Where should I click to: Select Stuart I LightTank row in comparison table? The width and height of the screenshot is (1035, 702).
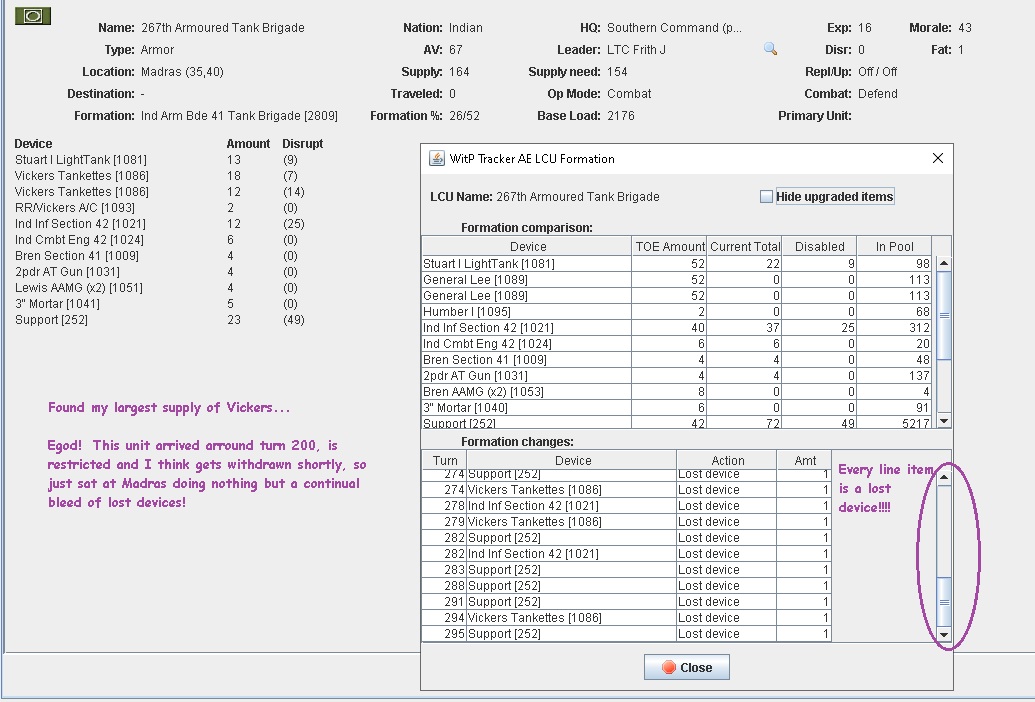pyautogui.click(x=677, y=263)
